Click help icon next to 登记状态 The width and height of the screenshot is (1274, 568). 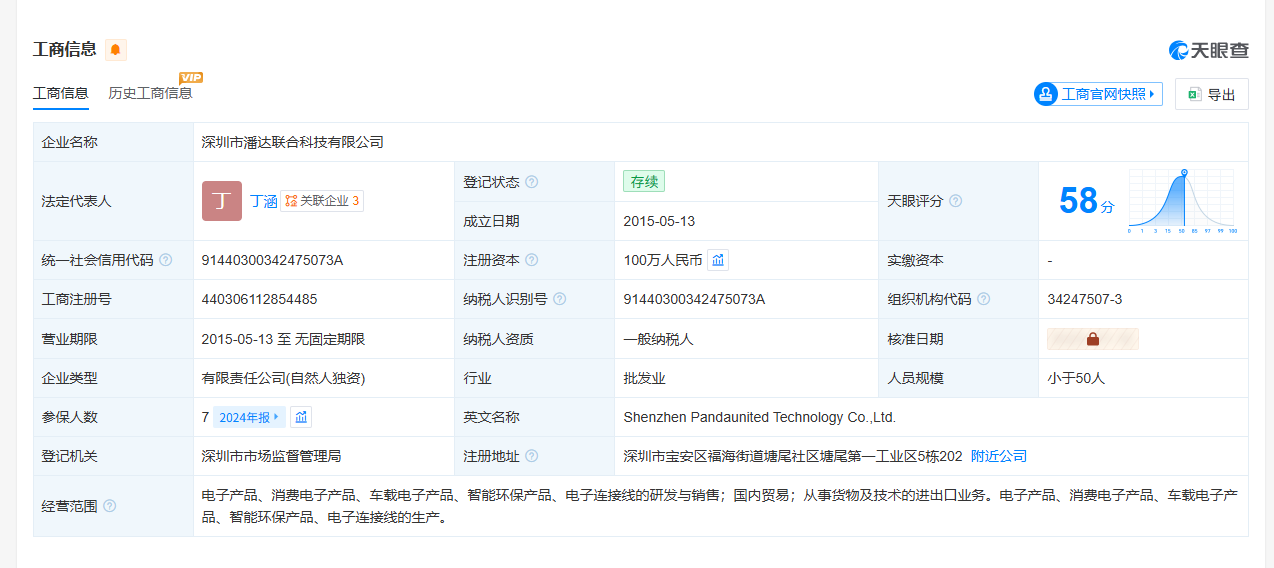532,182
